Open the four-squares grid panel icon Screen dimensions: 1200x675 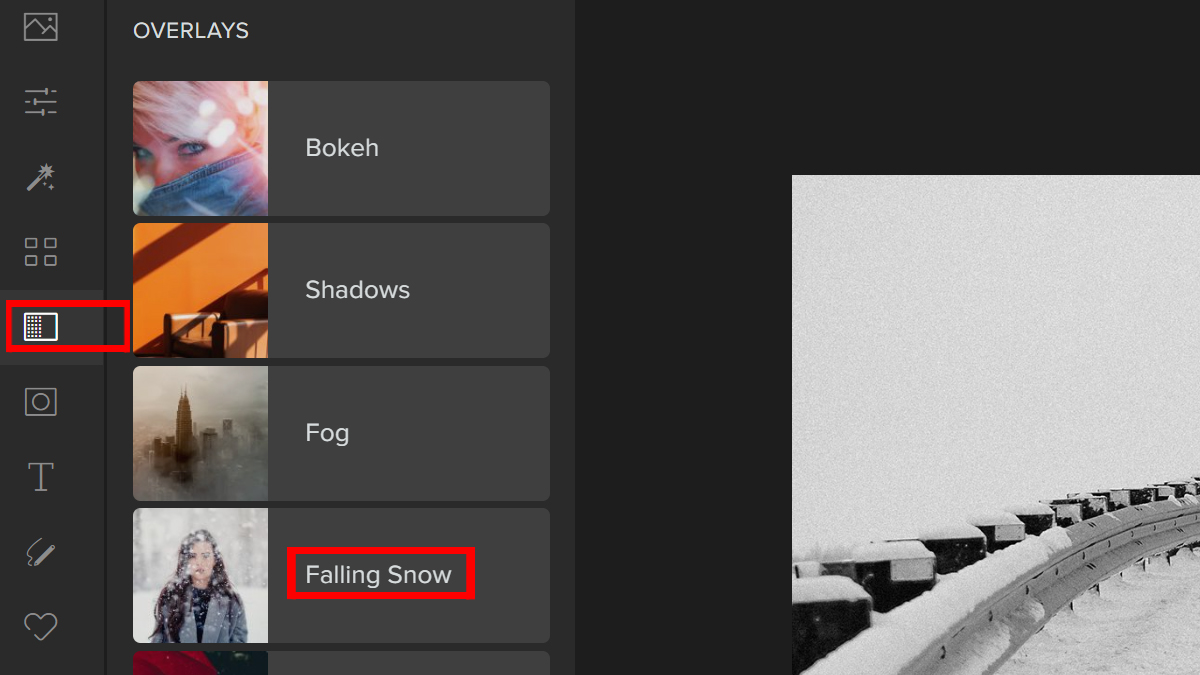41,252
